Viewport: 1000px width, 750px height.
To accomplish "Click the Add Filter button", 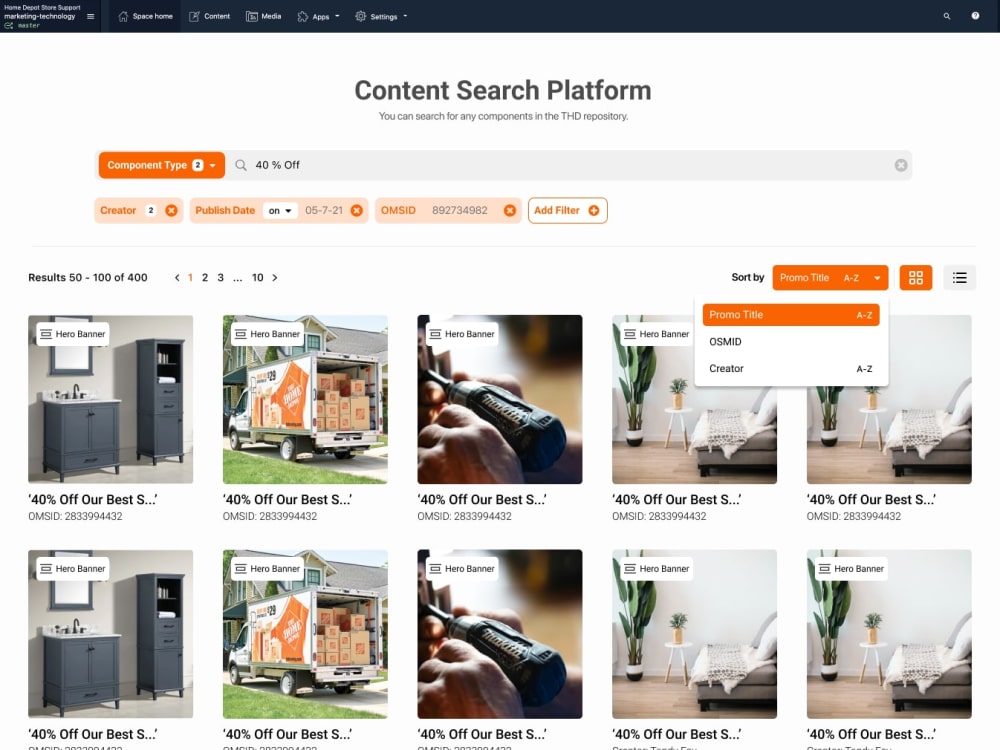I will [x=568, y=210].
